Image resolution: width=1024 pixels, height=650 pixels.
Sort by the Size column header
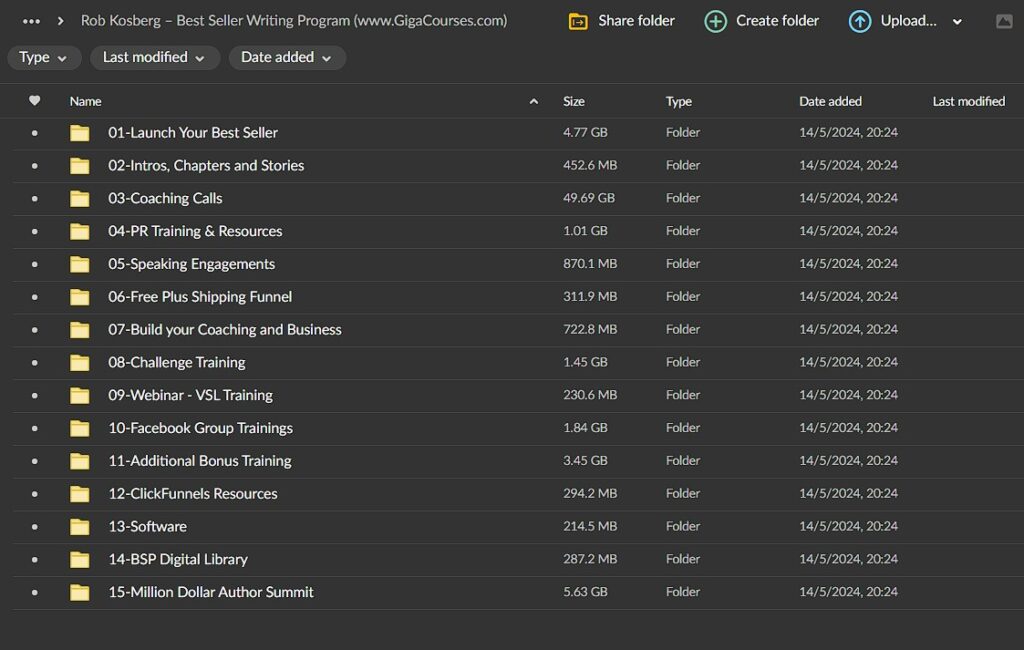pos(574,101)
